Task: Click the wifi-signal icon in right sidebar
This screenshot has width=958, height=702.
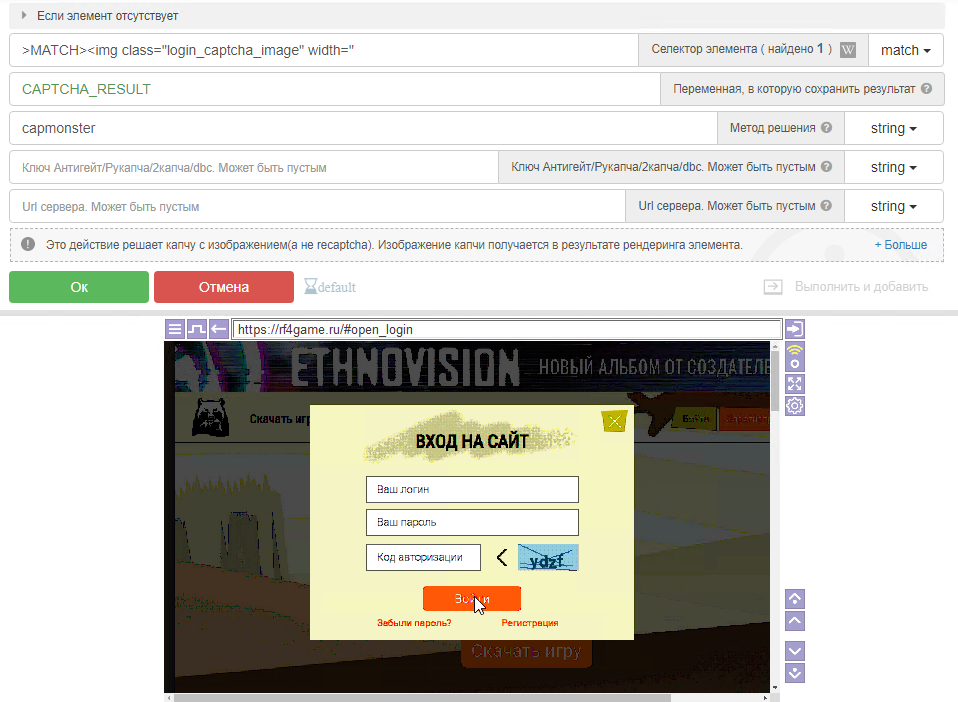Action: point(795,355)
